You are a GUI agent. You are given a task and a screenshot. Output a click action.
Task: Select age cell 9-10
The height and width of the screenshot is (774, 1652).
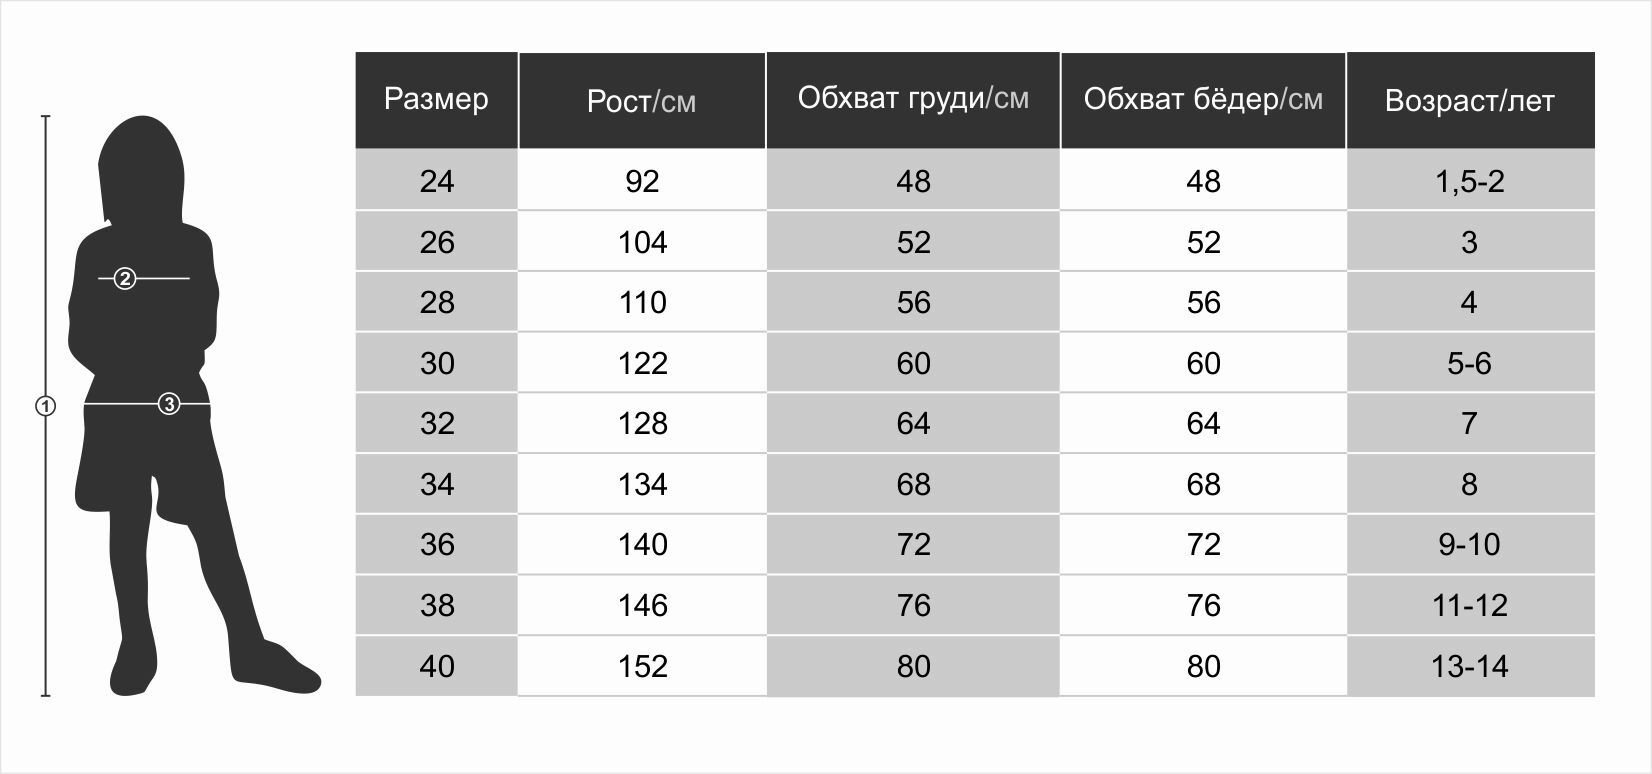pyautogui.click(x=1470, y=544)
